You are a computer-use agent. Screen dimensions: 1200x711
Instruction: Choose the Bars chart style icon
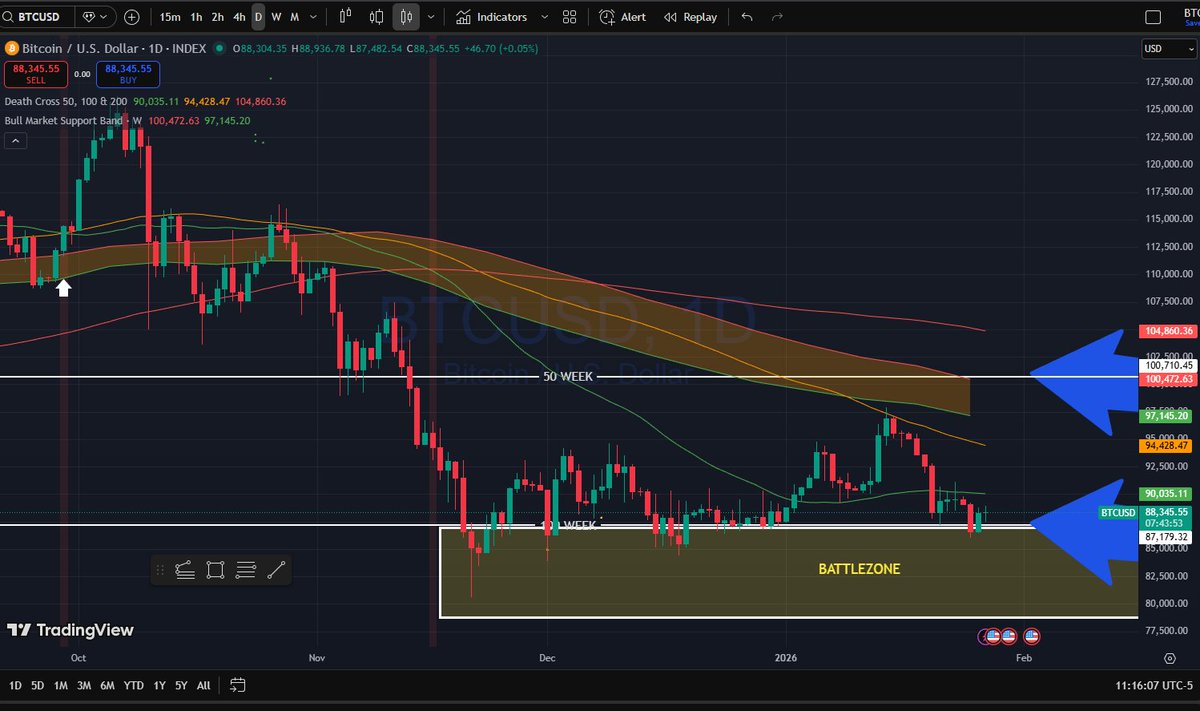point(346,17)
